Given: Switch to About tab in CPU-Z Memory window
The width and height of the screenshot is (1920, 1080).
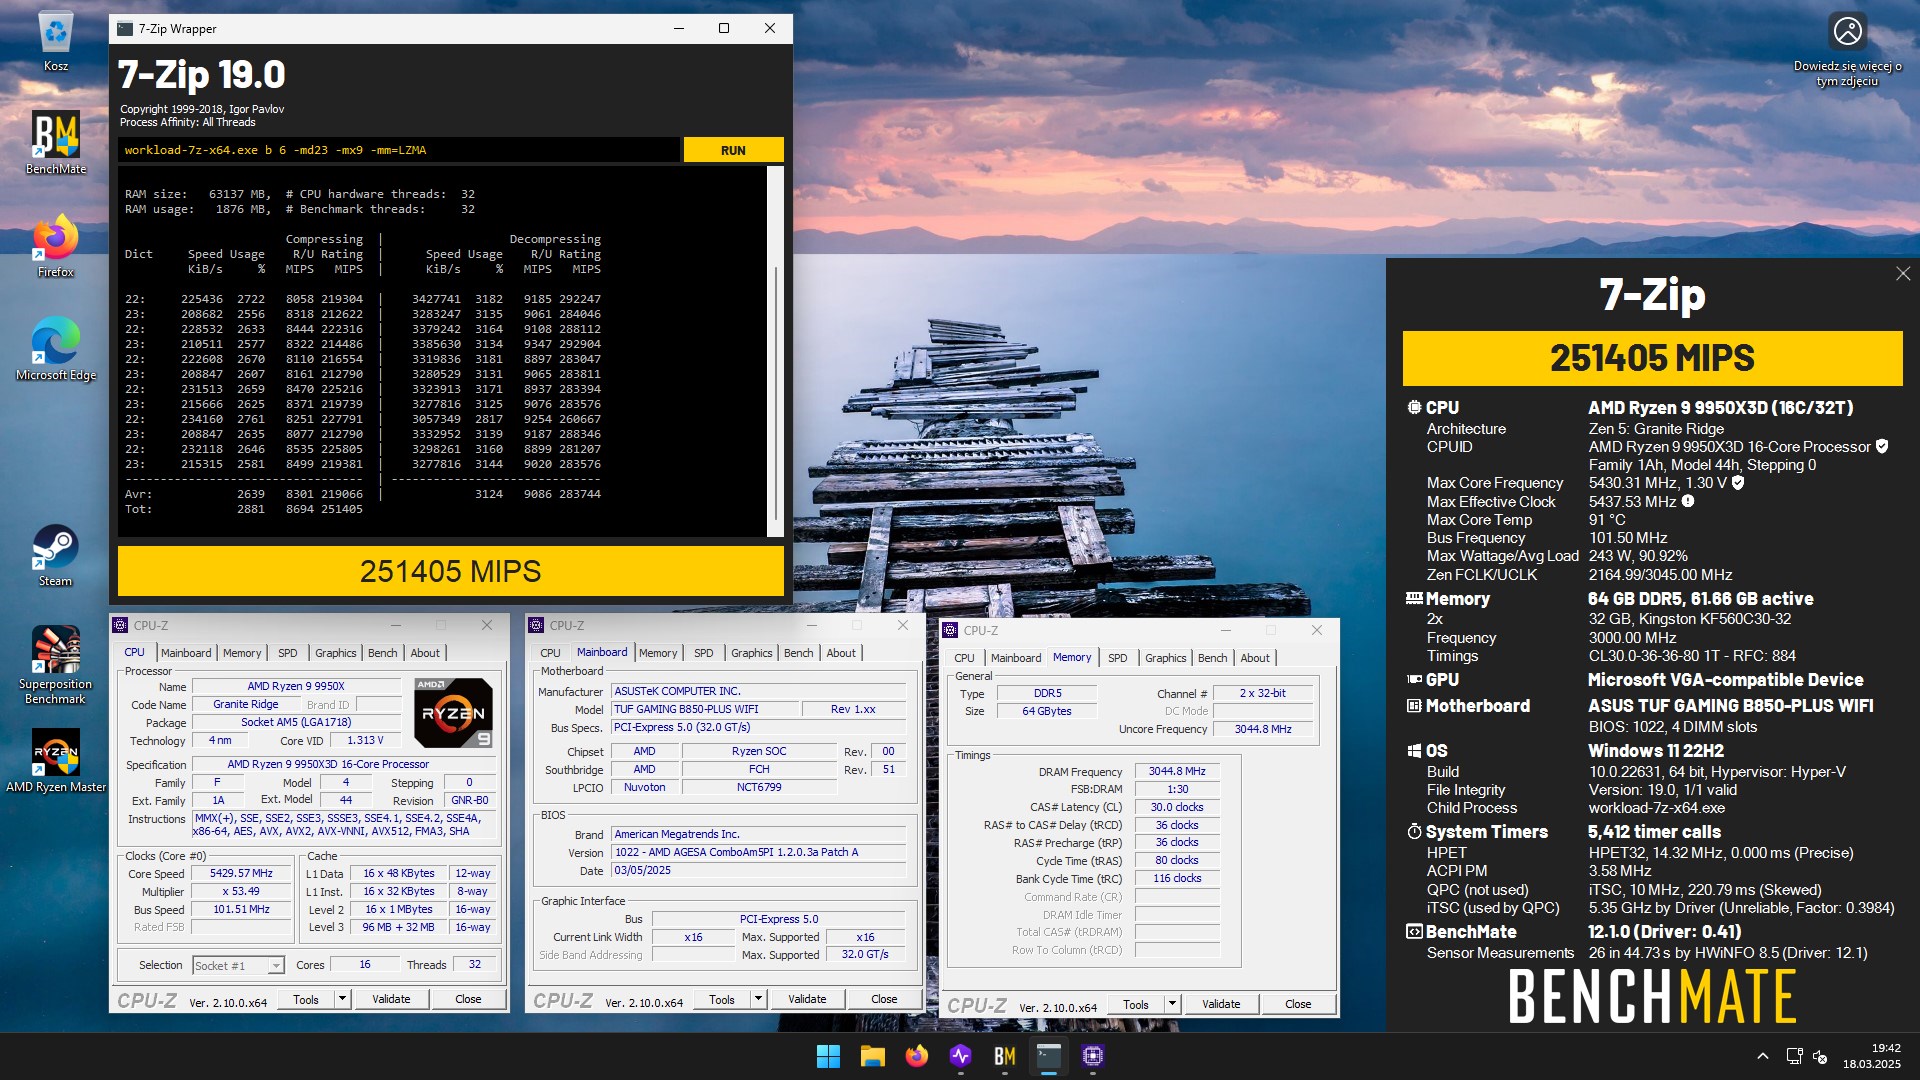Looking at the screenshot, I should click(1255, 658).
